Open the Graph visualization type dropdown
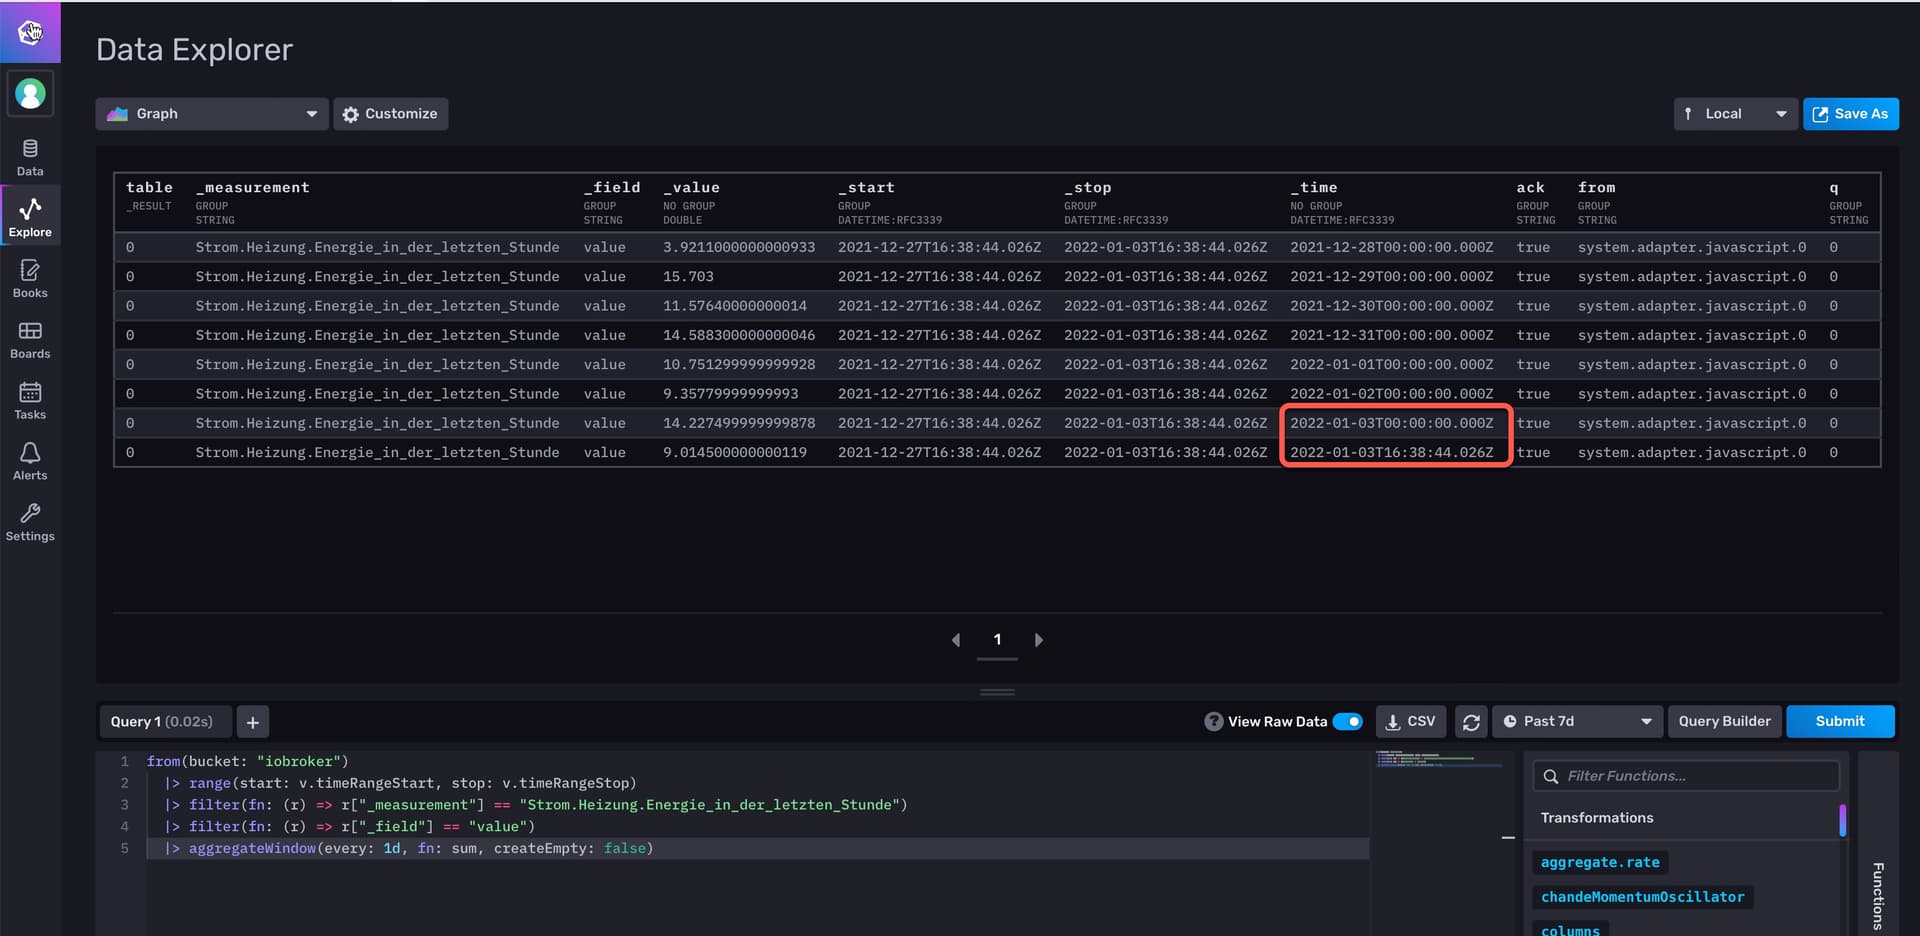 212,114
